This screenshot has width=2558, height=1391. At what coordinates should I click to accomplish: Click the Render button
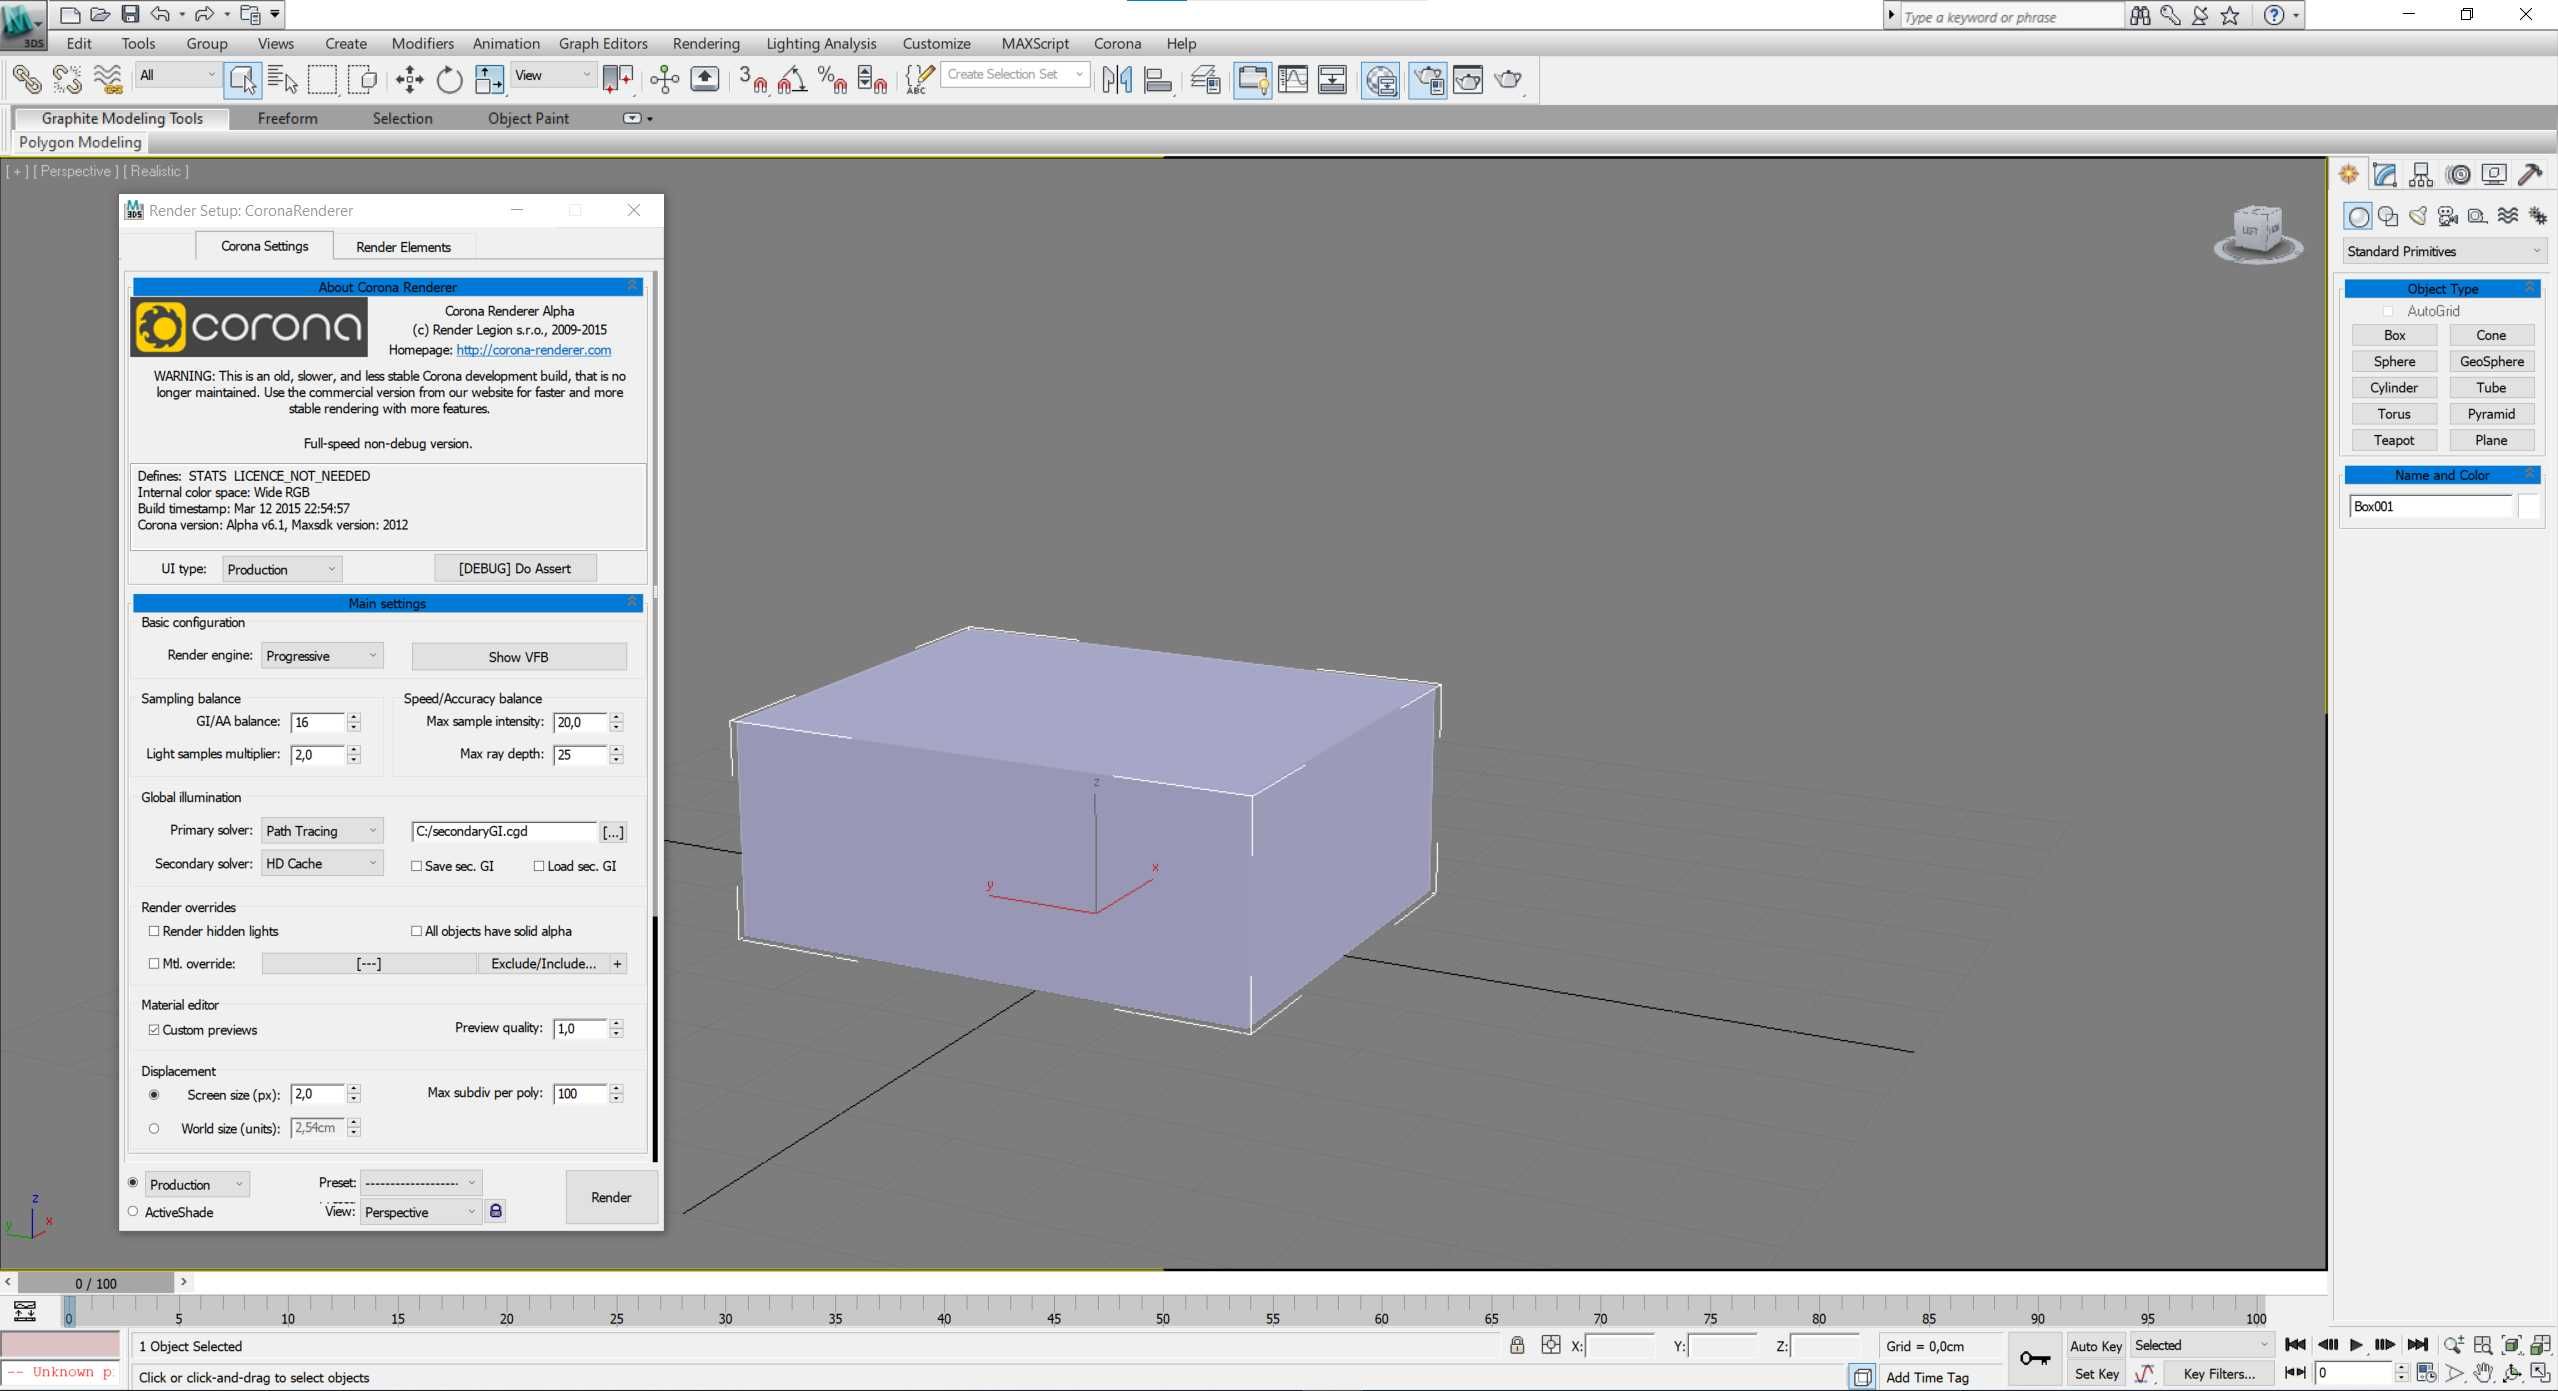[611, 1197]
